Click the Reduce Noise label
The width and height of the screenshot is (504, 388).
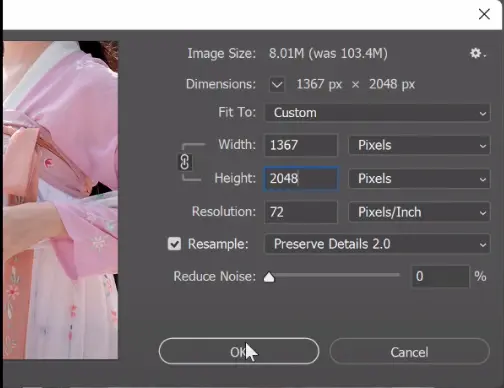(215, 276)
